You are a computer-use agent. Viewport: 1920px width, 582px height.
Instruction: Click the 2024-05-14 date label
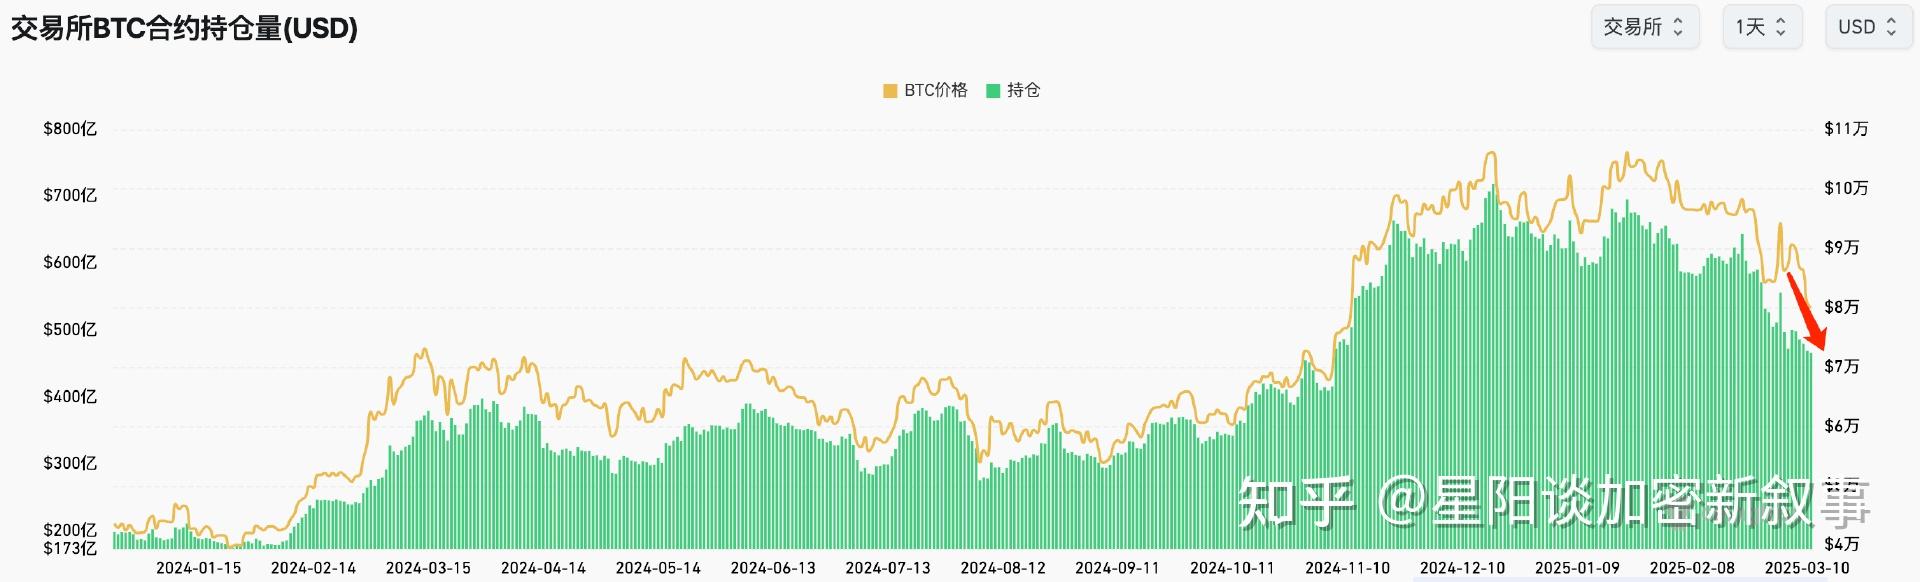[x=659, y=568]
